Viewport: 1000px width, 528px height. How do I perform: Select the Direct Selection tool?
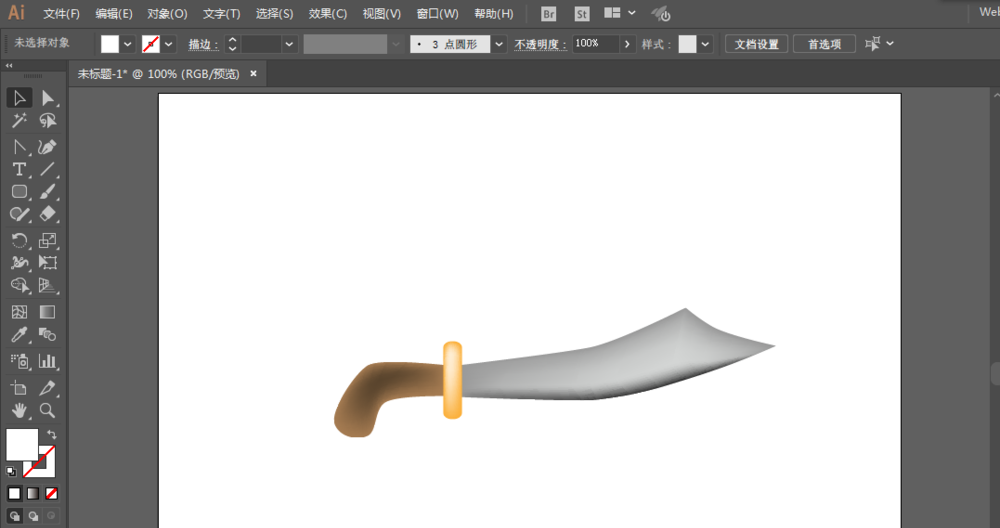[47, 98]
